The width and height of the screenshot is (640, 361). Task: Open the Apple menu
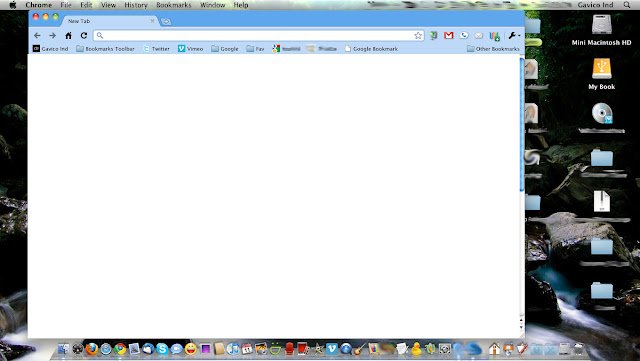(13, 5)
